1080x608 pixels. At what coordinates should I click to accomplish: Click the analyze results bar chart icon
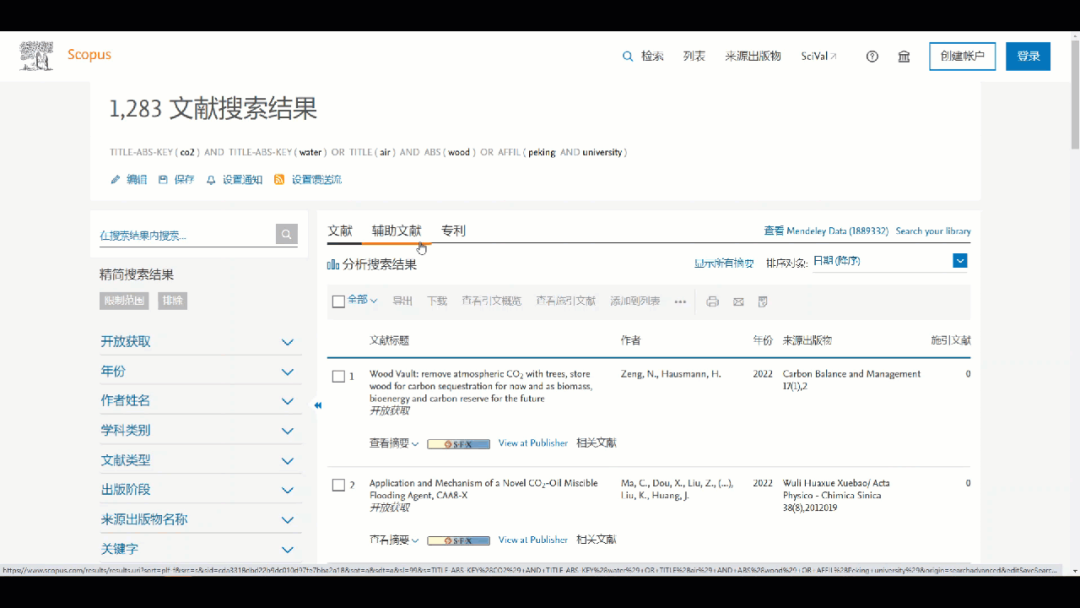(x=333, y=264)
